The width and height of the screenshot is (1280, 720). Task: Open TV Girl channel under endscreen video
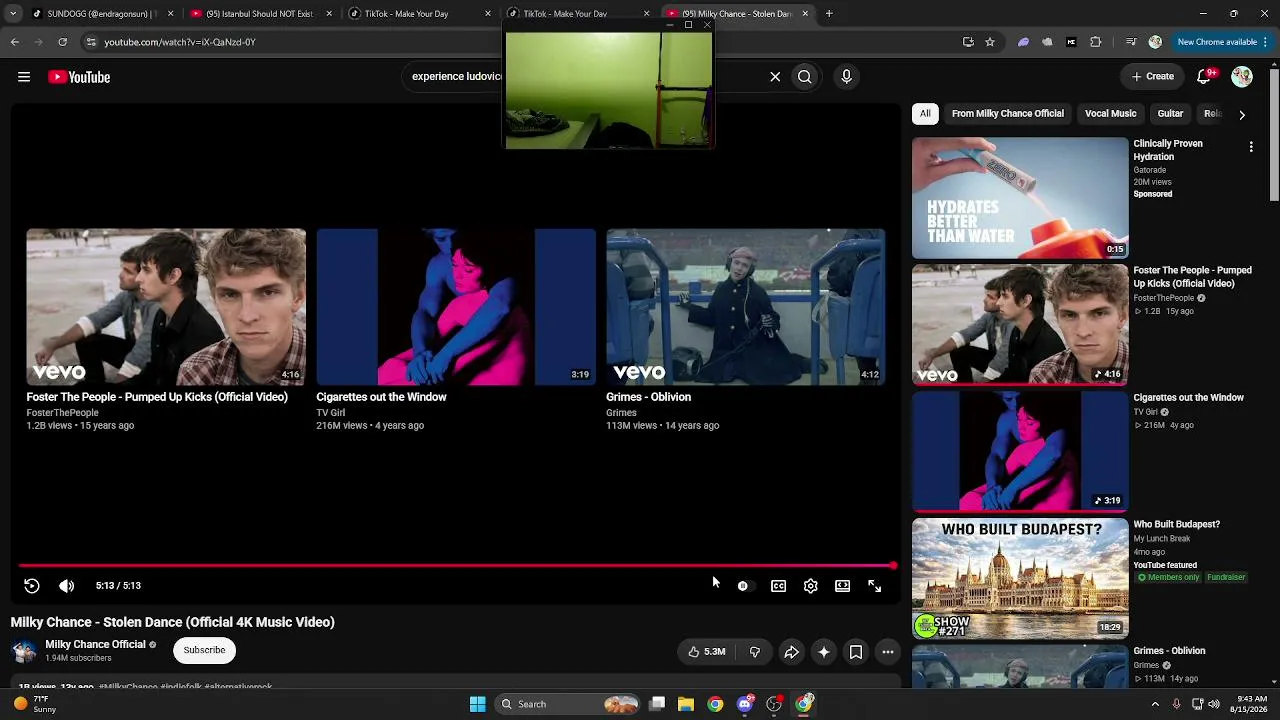click(x=330, y=413)
